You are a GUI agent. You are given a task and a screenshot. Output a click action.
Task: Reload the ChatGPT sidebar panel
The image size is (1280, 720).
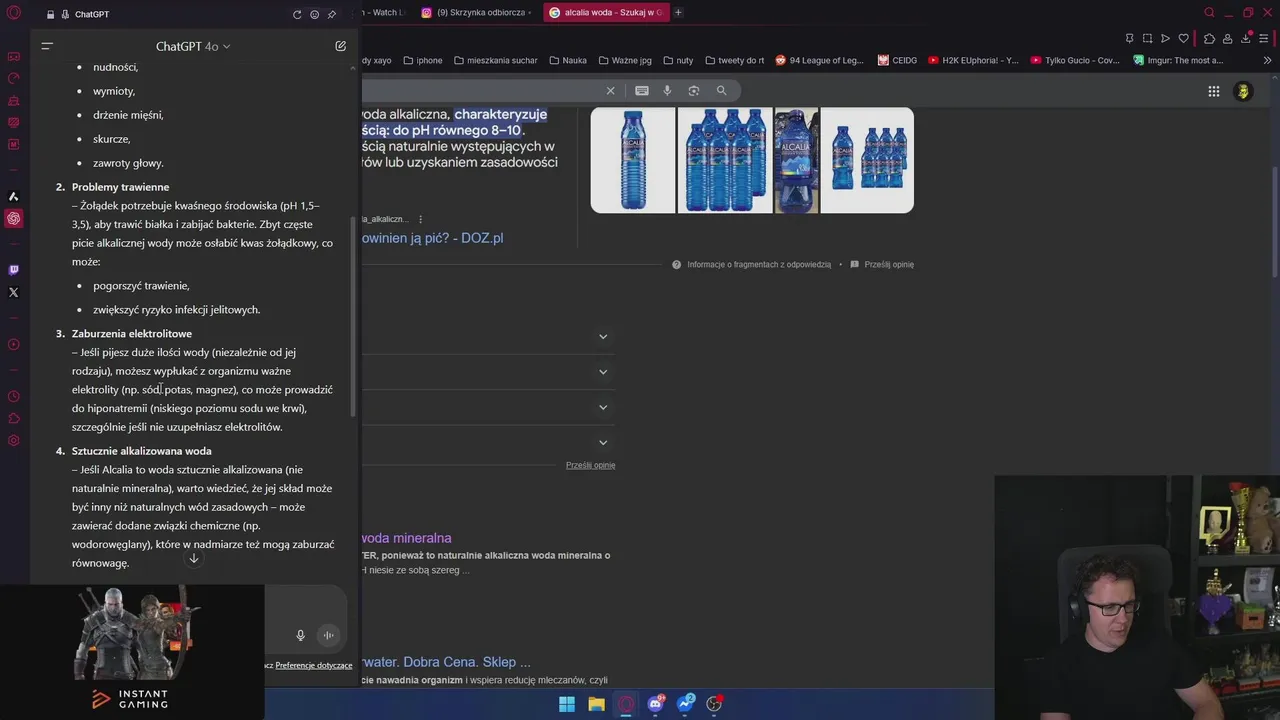[297, 14]
